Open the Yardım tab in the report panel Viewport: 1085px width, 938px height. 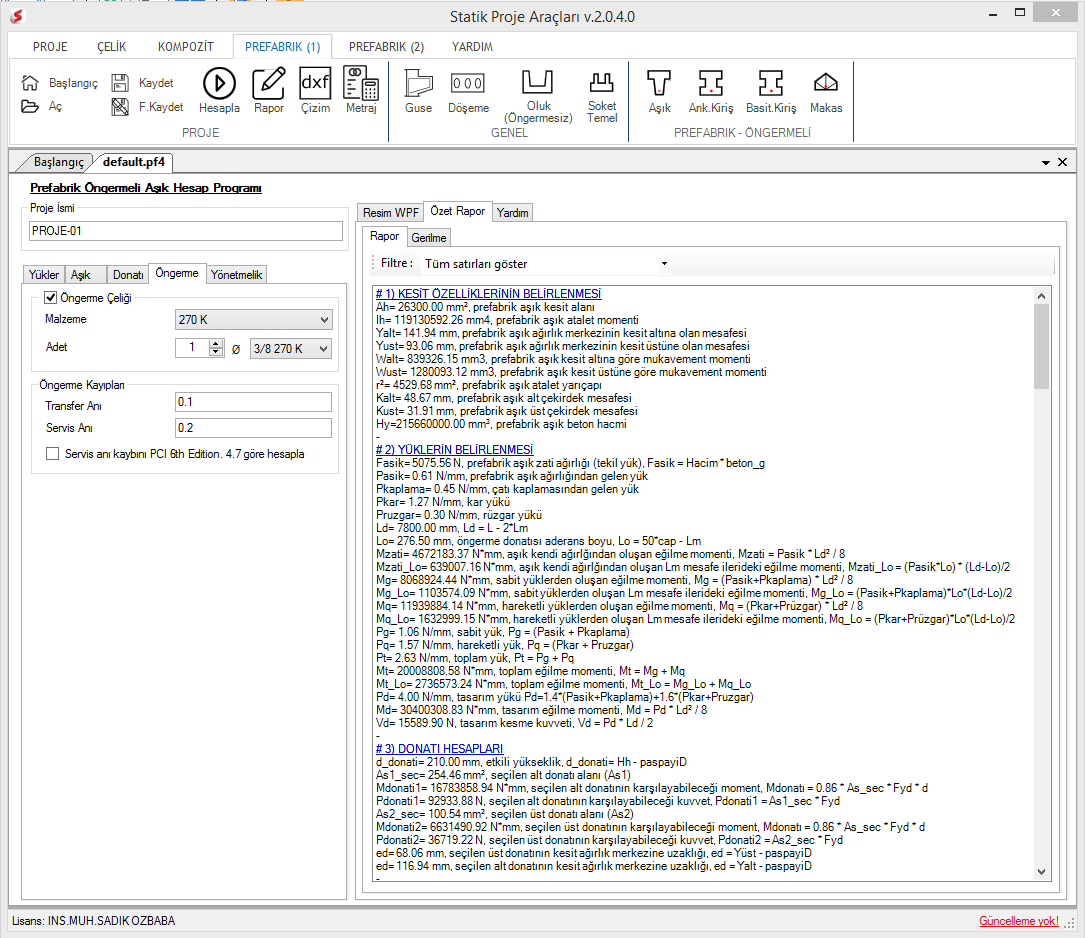[x=513, y=212]
